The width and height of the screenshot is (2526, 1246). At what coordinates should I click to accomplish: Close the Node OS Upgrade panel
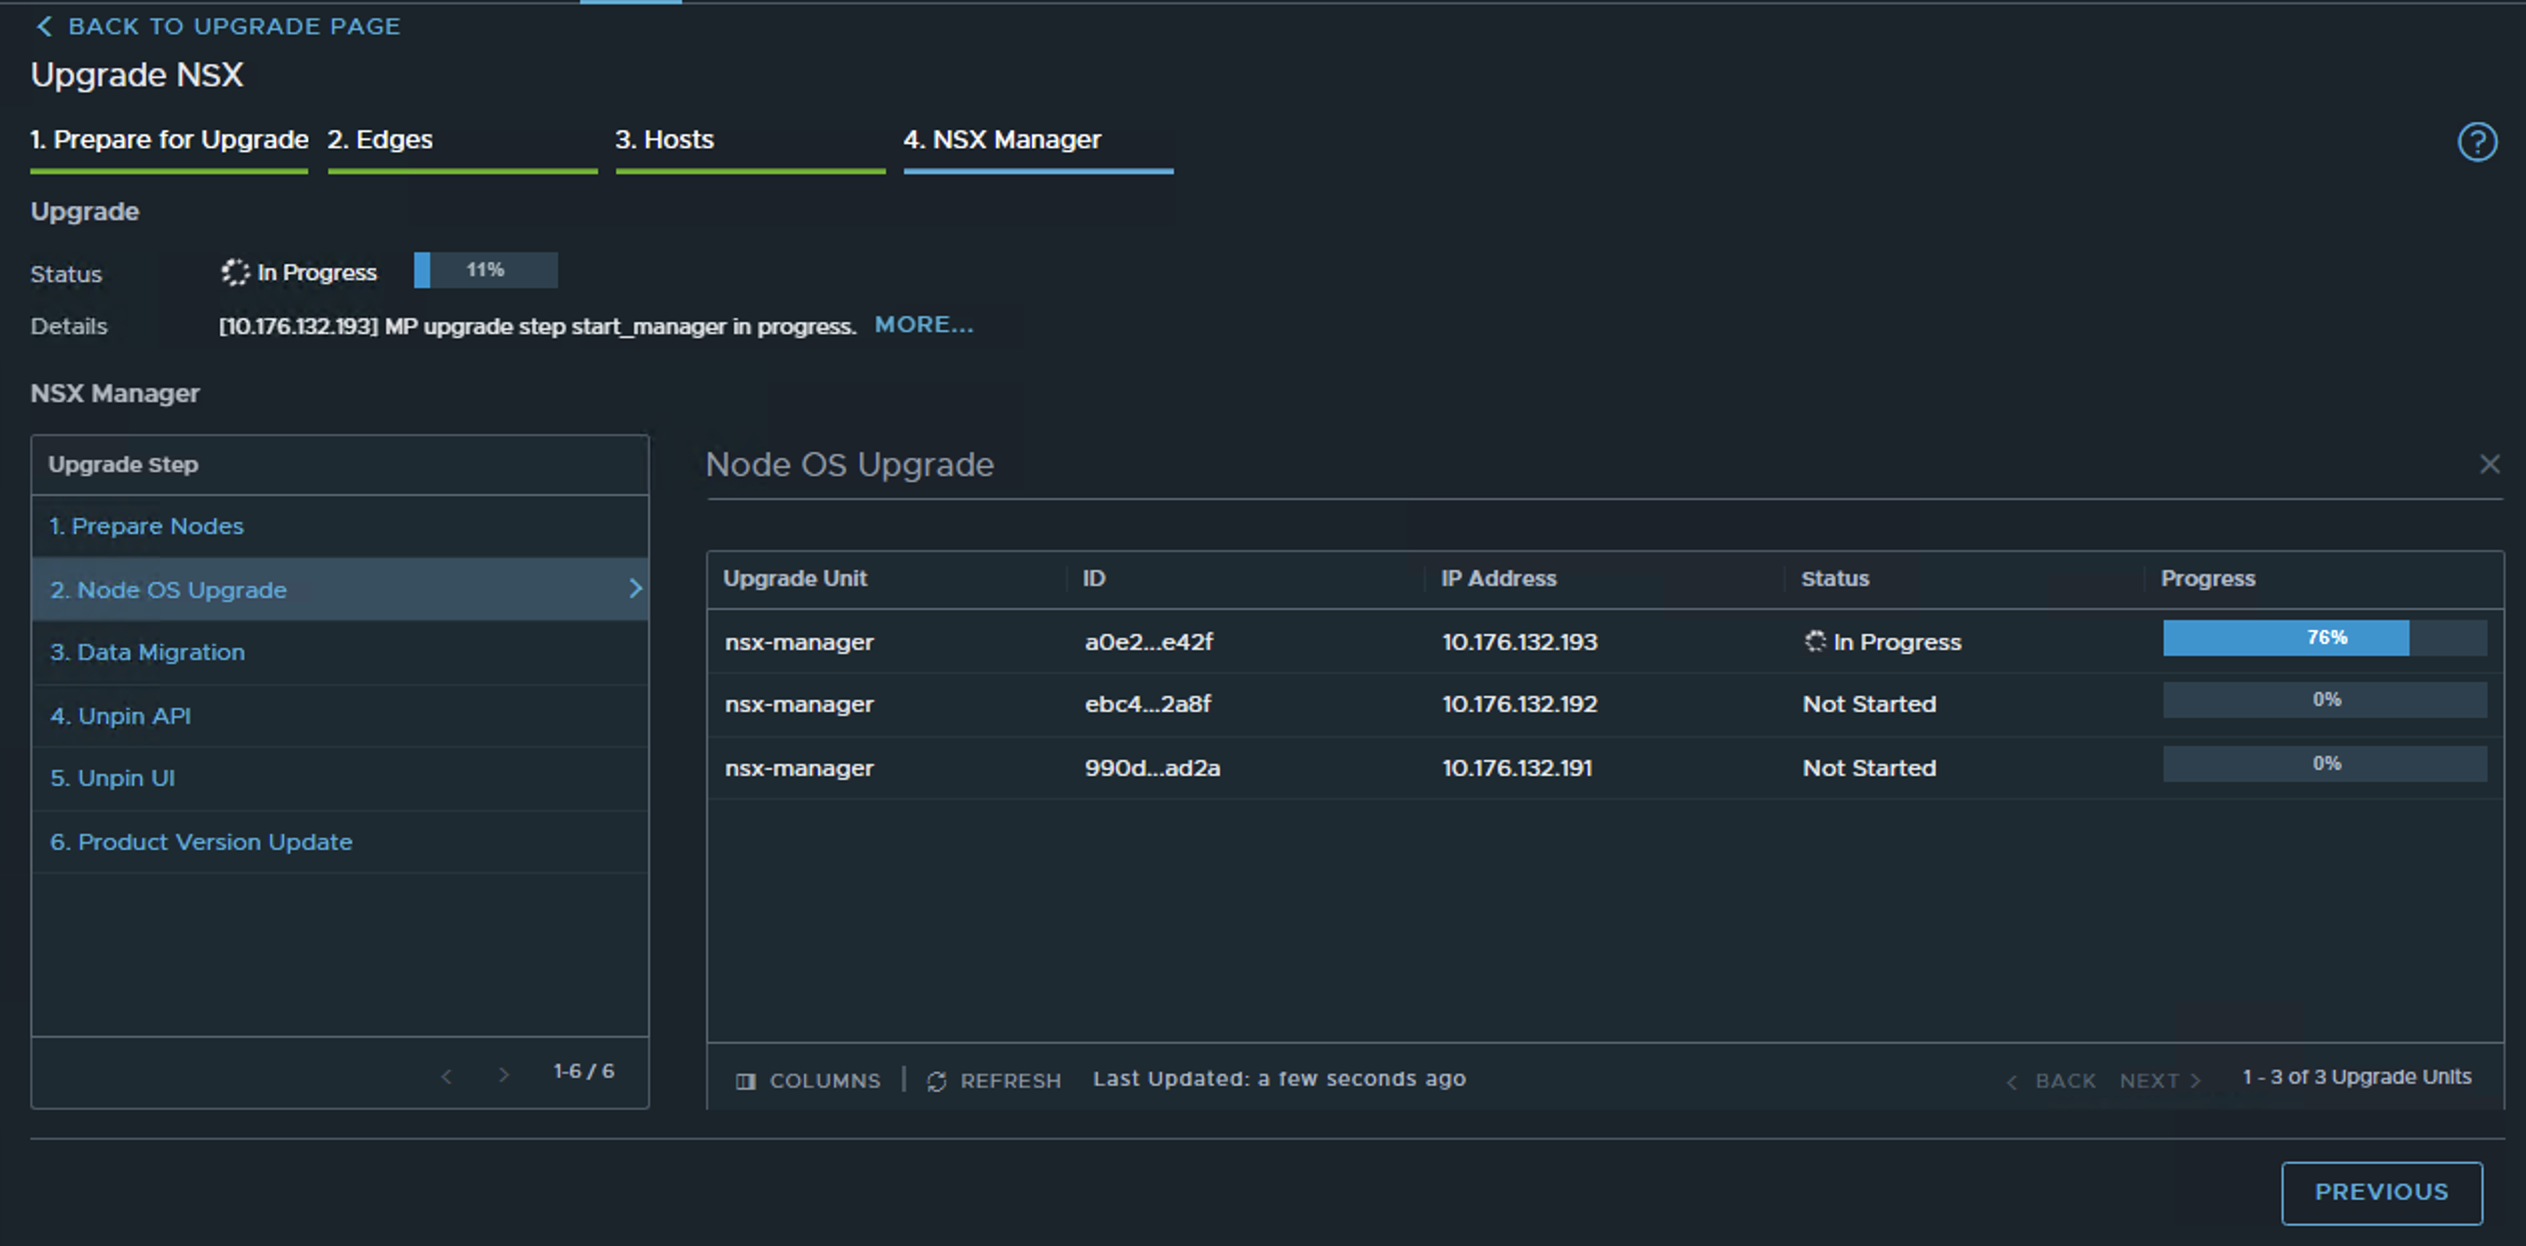pyautogui.click(x=2489, y=464)
